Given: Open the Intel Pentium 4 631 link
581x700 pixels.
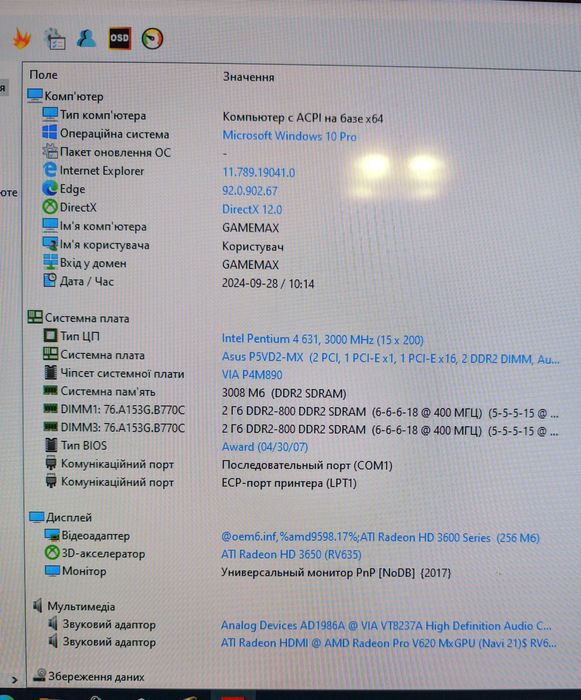Looking at the screenshot, I should pos(322,339).
